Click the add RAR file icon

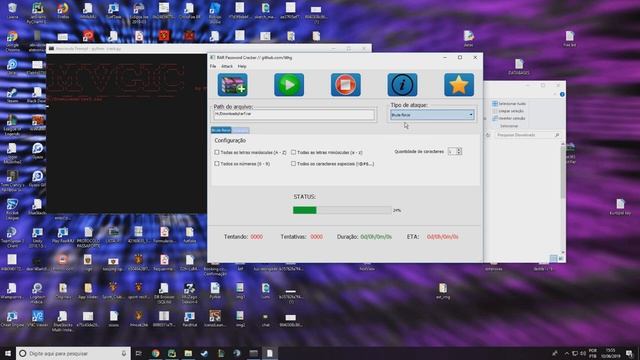[x=233, y=85]
